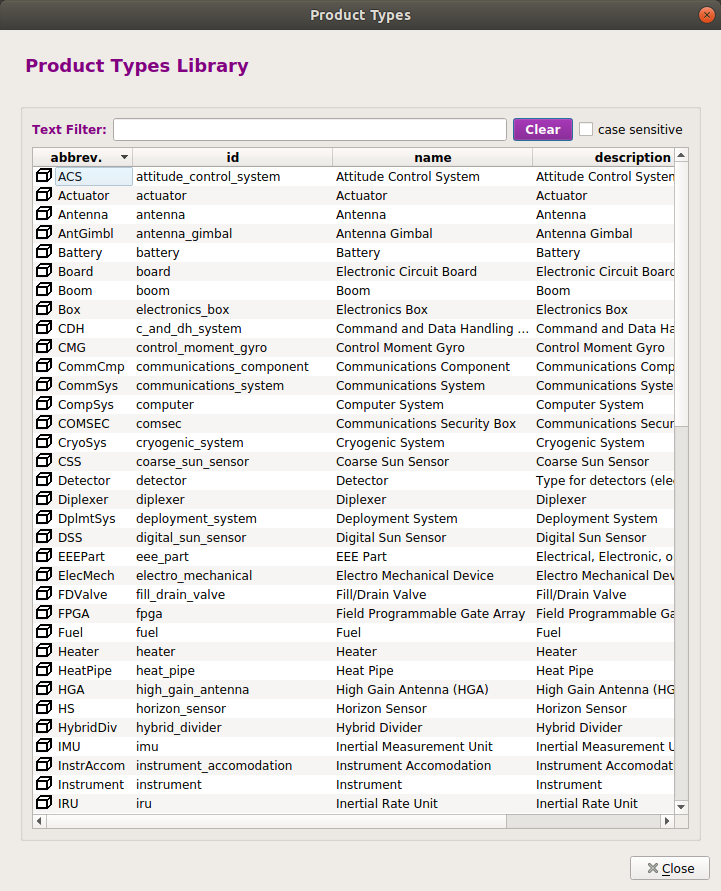Viewport: 721px width, 891px height.
Task: Select the 'control_moment_gyro' id cell
Action: point(232,348)
